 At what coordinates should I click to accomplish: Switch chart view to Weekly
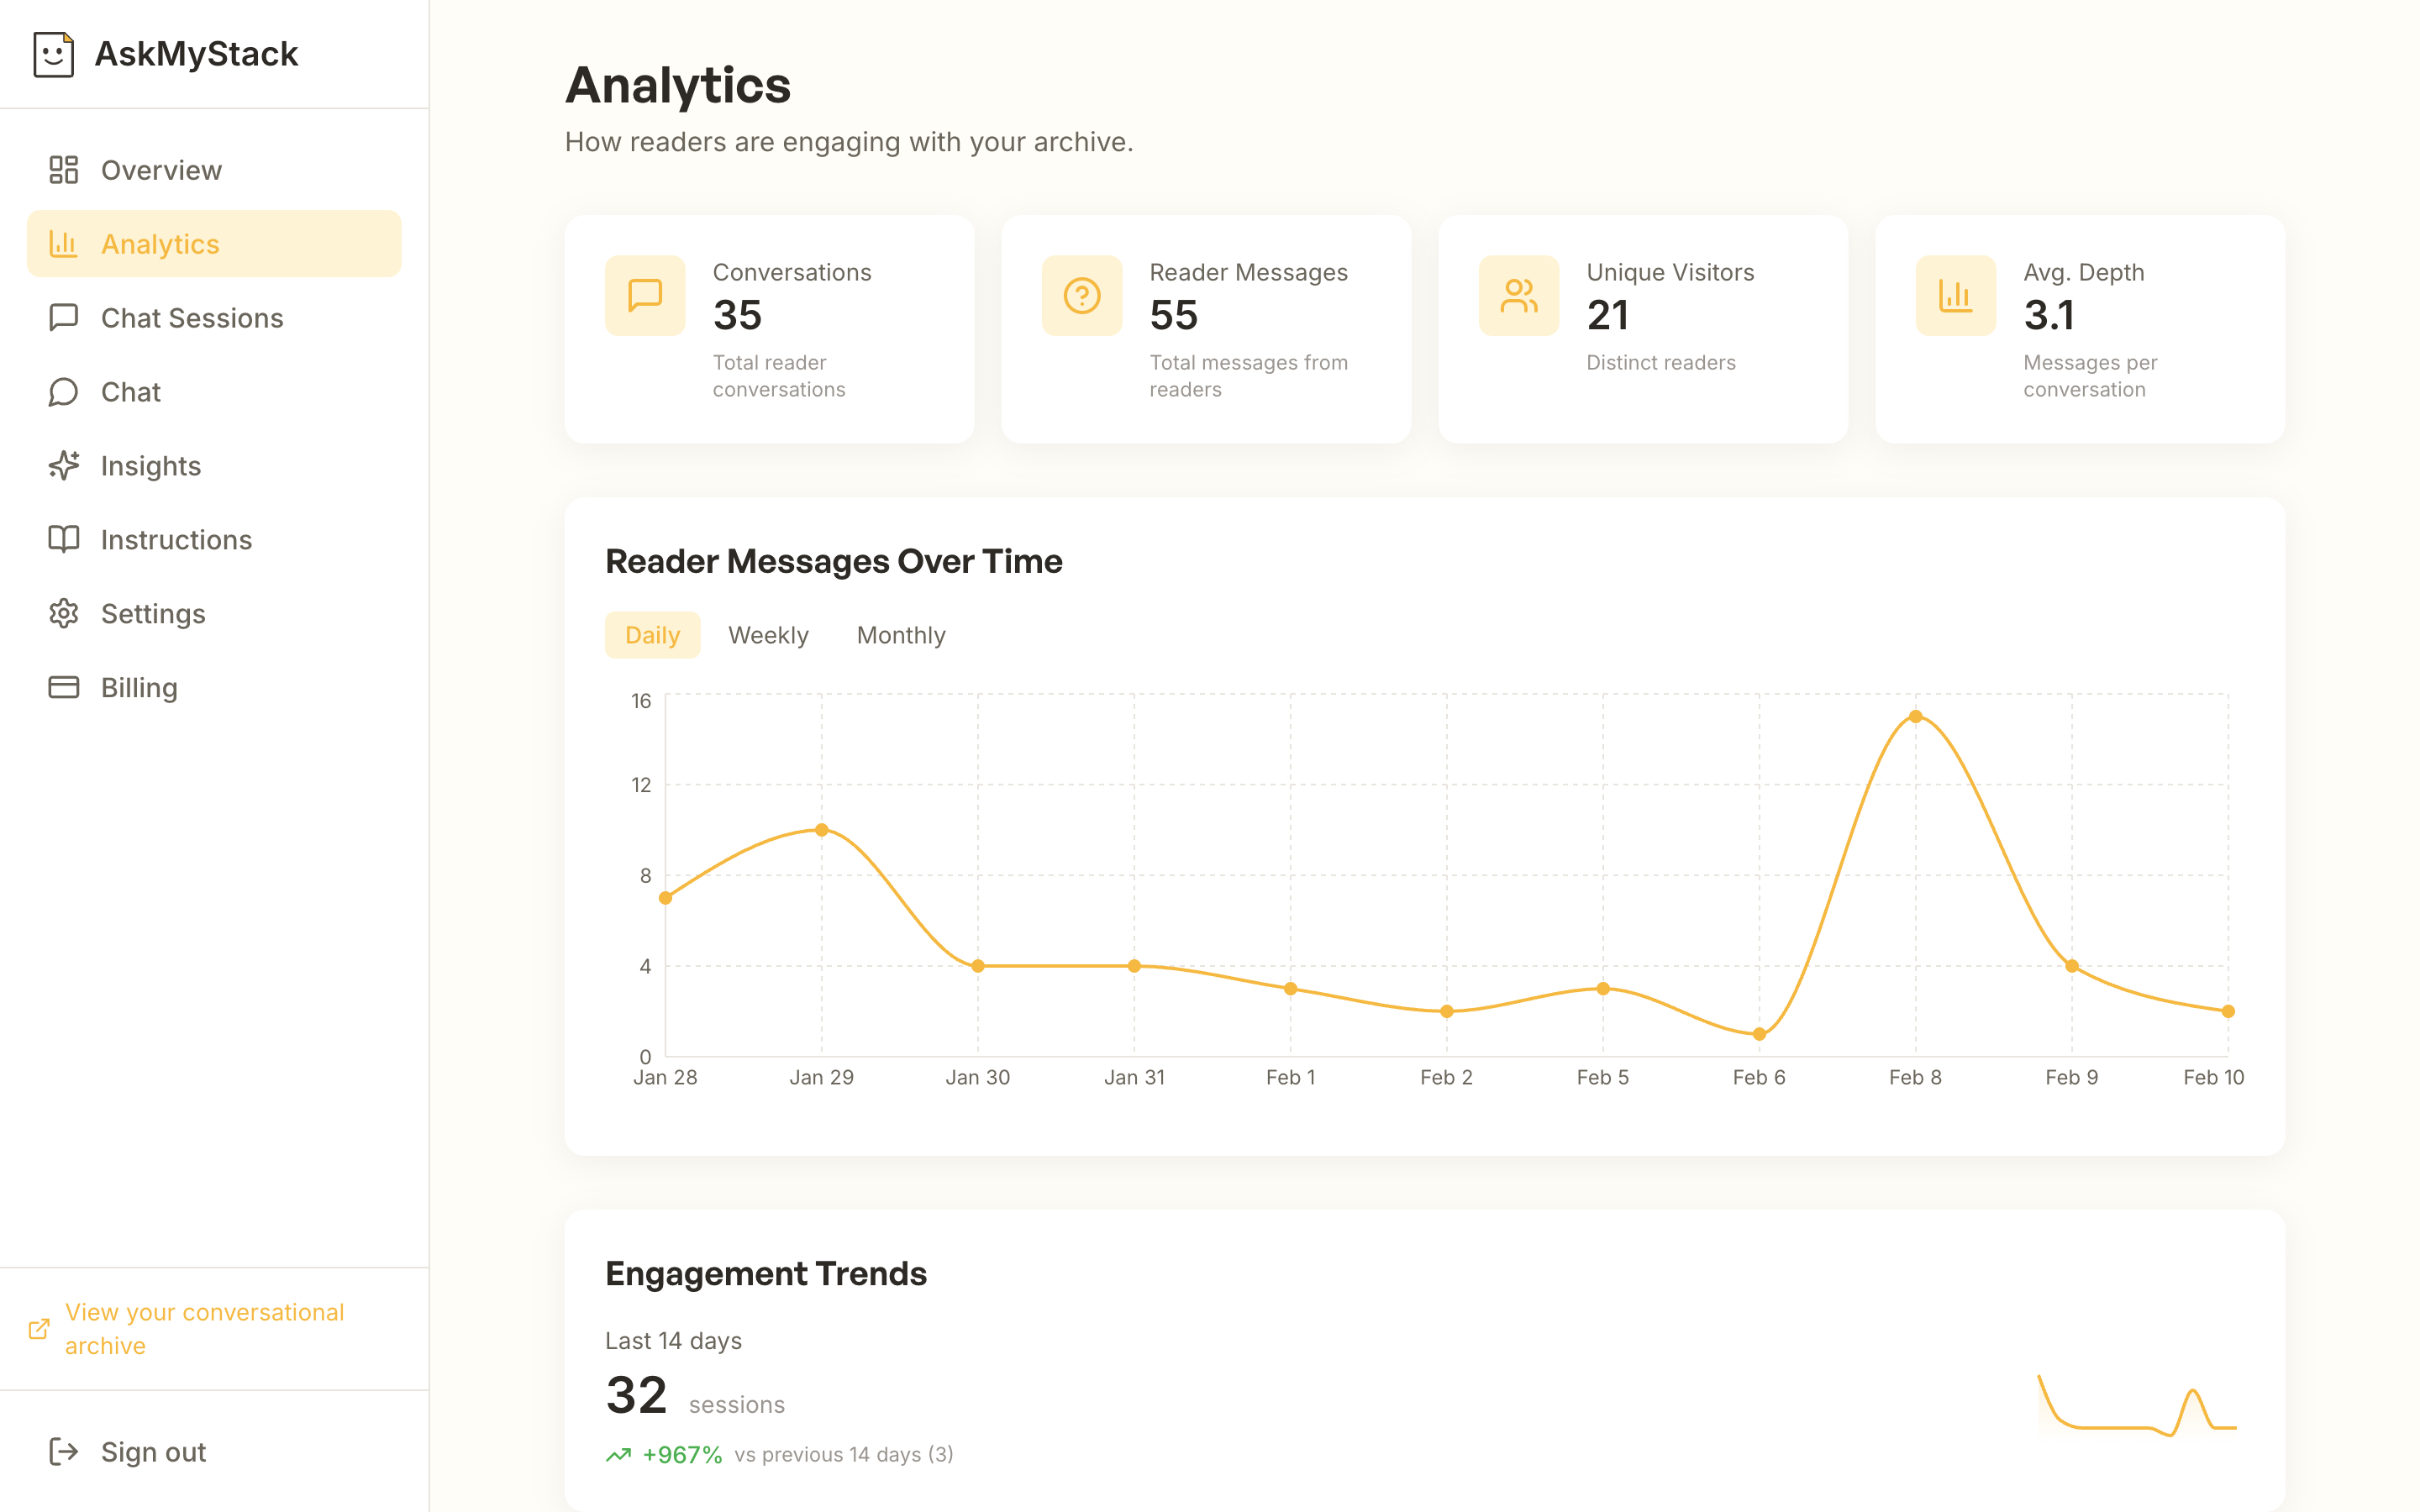768,634
